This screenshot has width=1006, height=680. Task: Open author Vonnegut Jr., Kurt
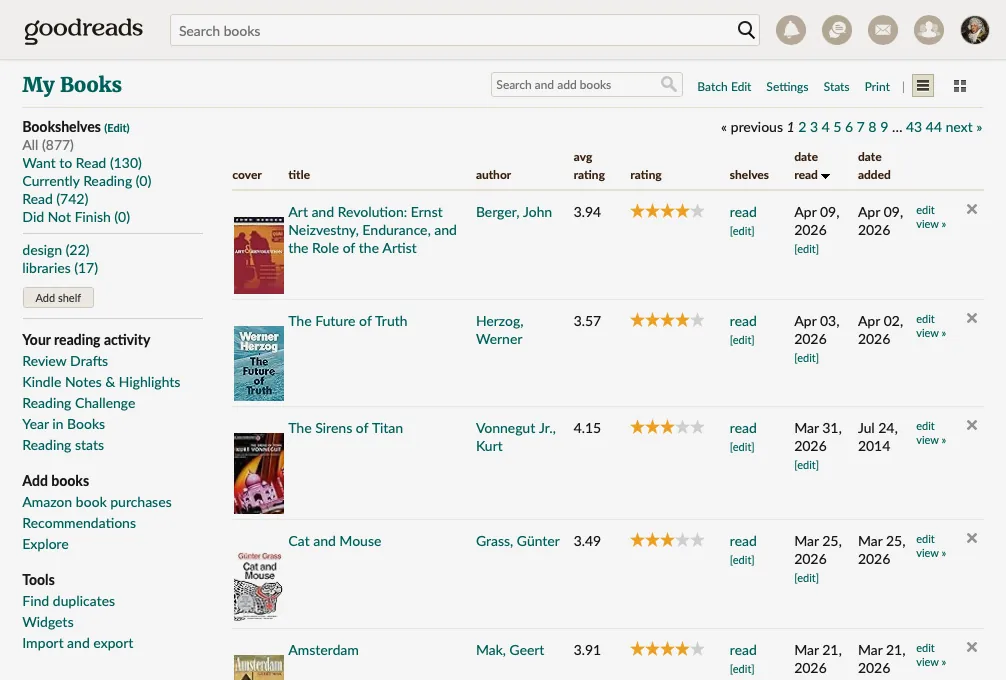coord(516,437)
